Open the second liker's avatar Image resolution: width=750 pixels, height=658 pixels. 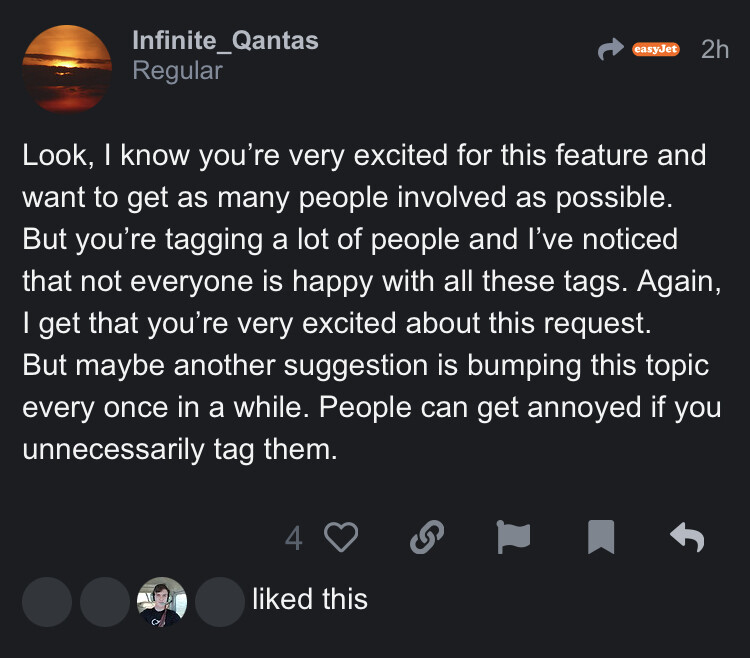click(104, 602)
